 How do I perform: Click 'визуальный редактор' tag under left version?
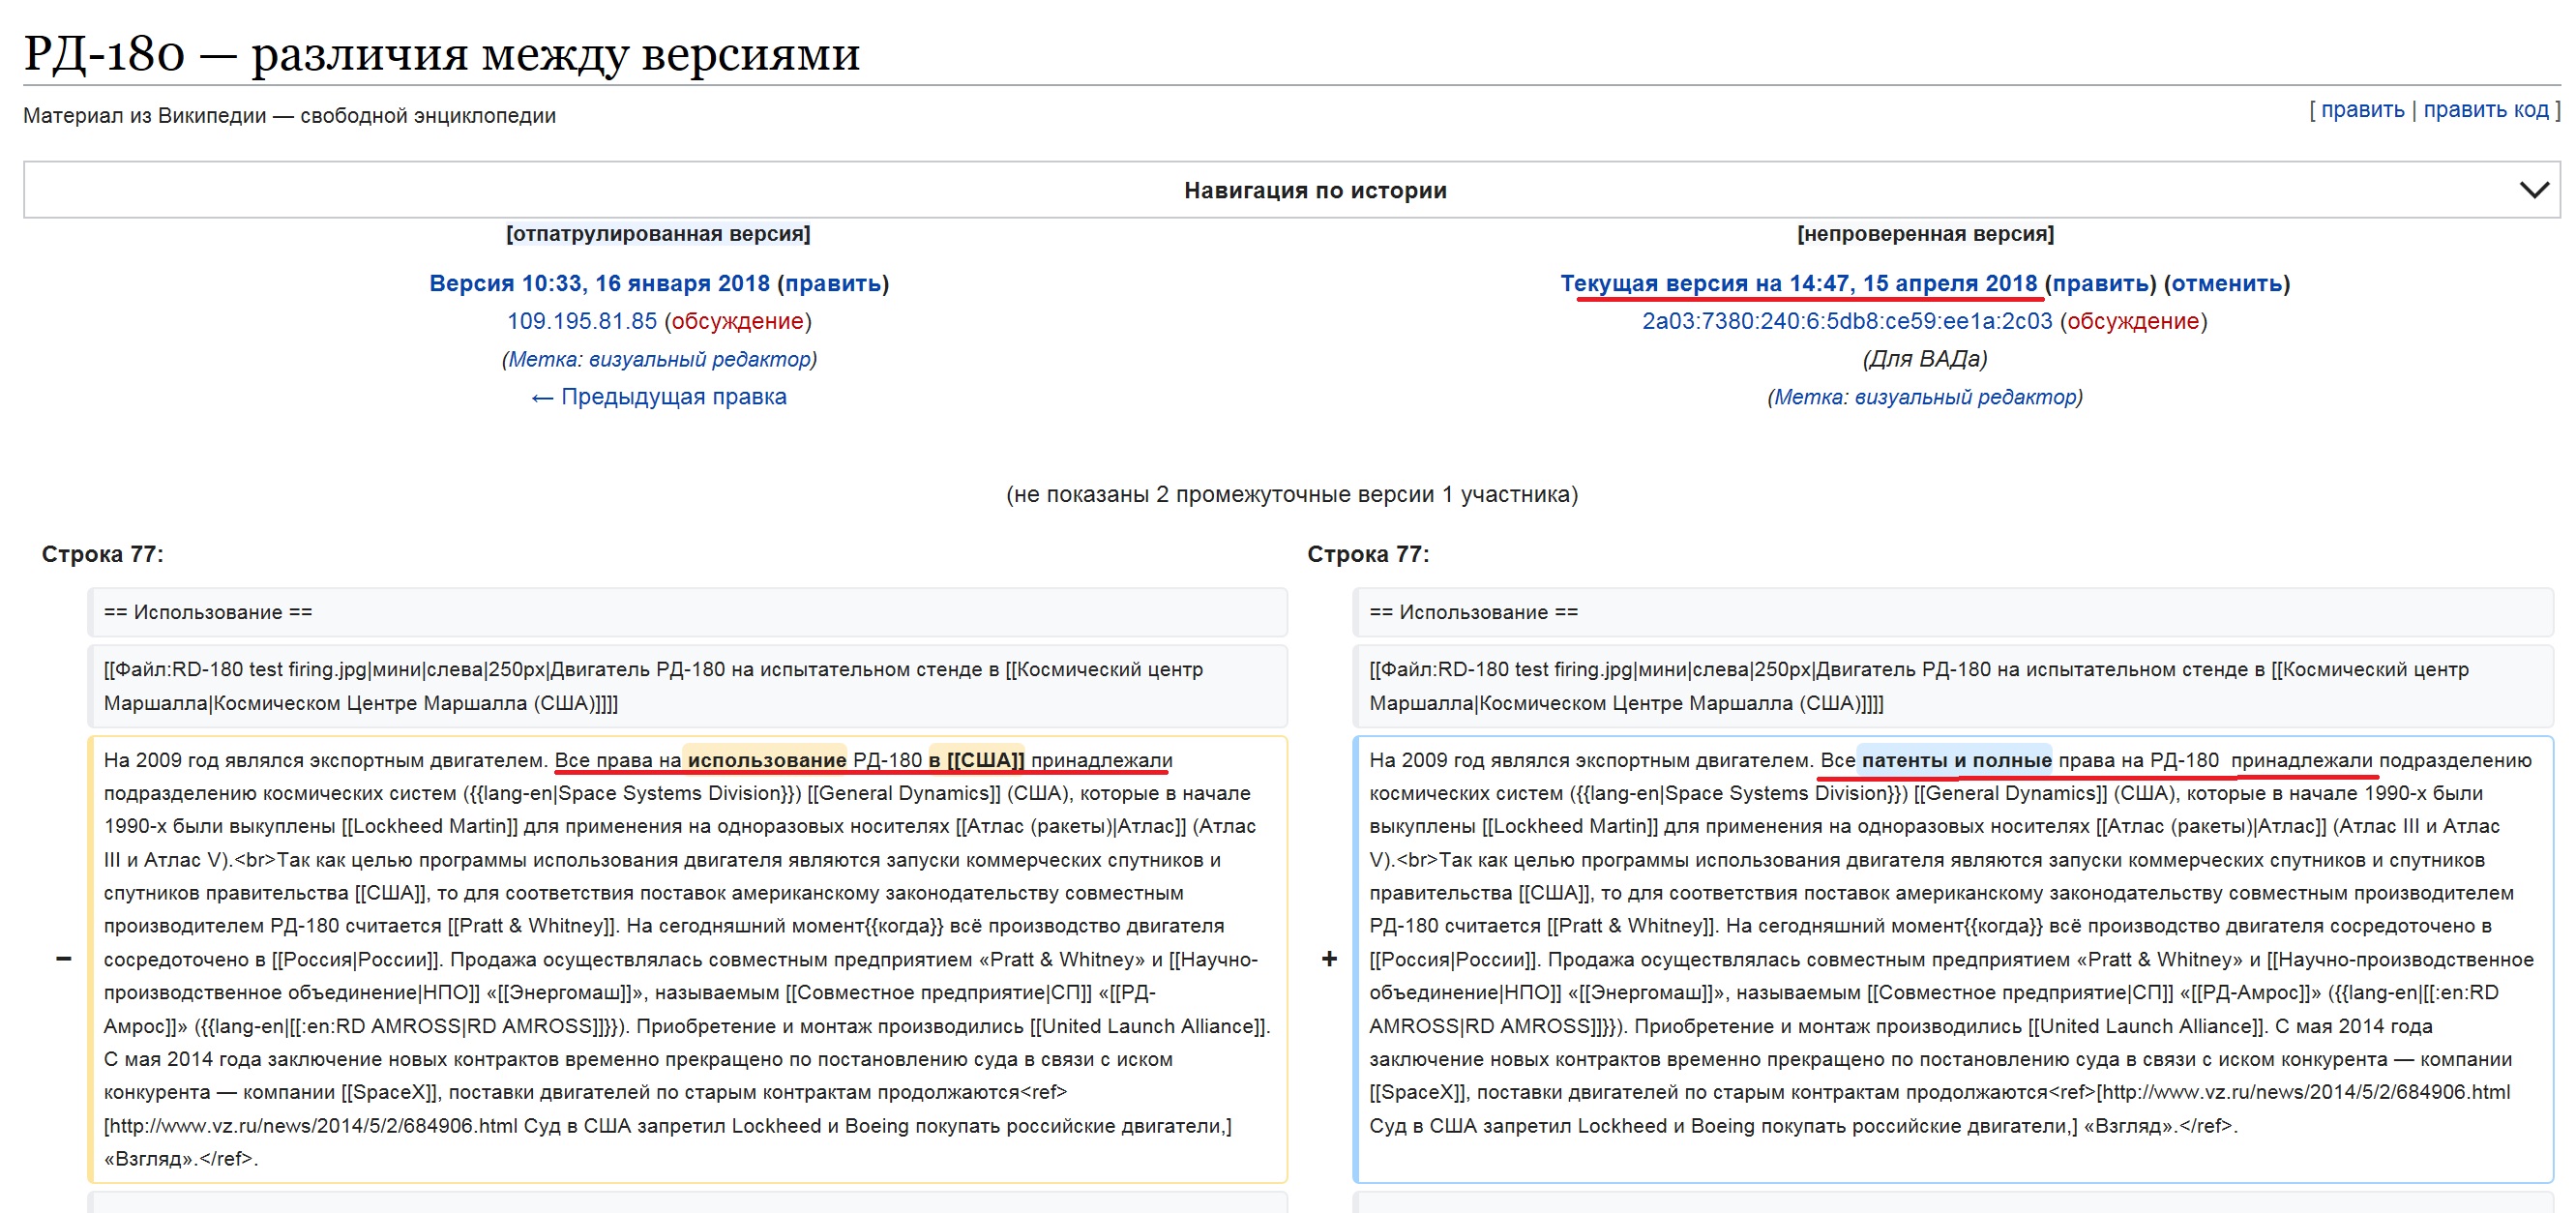pos(698,359)
